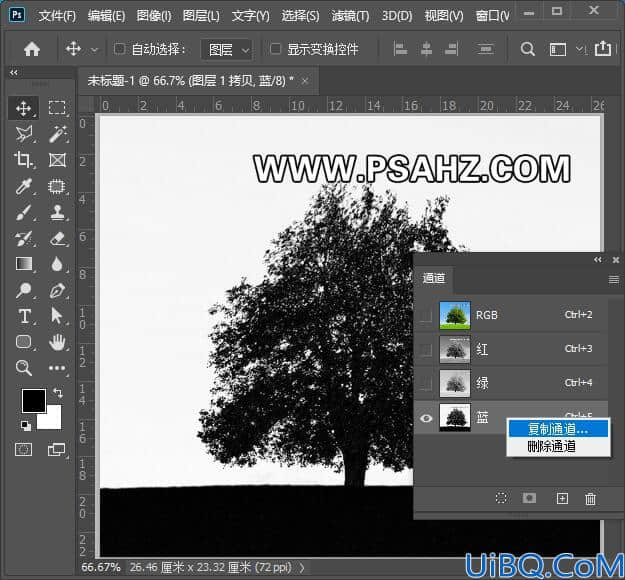Screen dimensions: 625x580
Task: Select the Magic Wand tool
Action: [x=57, y=134]
